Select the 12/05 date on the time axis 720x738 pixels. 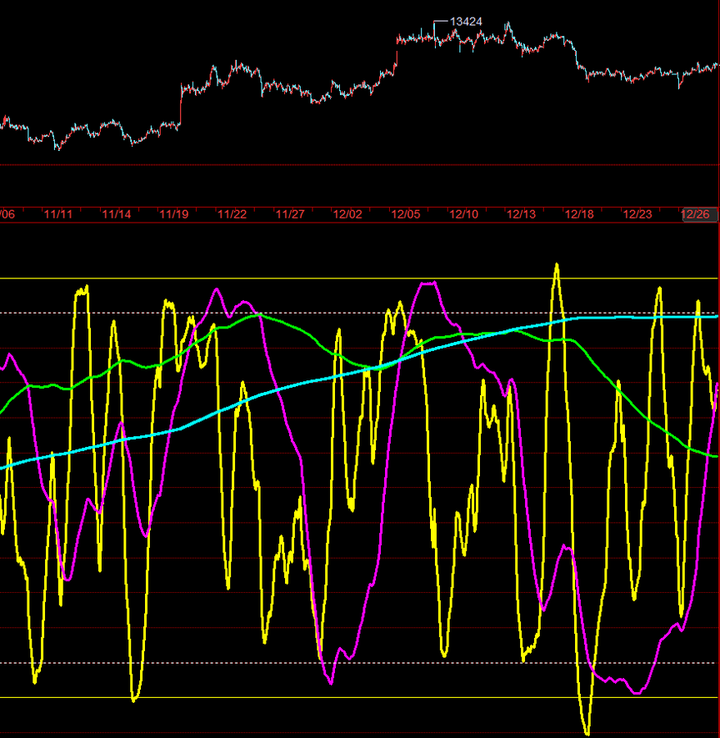click(x=406, y=215)
